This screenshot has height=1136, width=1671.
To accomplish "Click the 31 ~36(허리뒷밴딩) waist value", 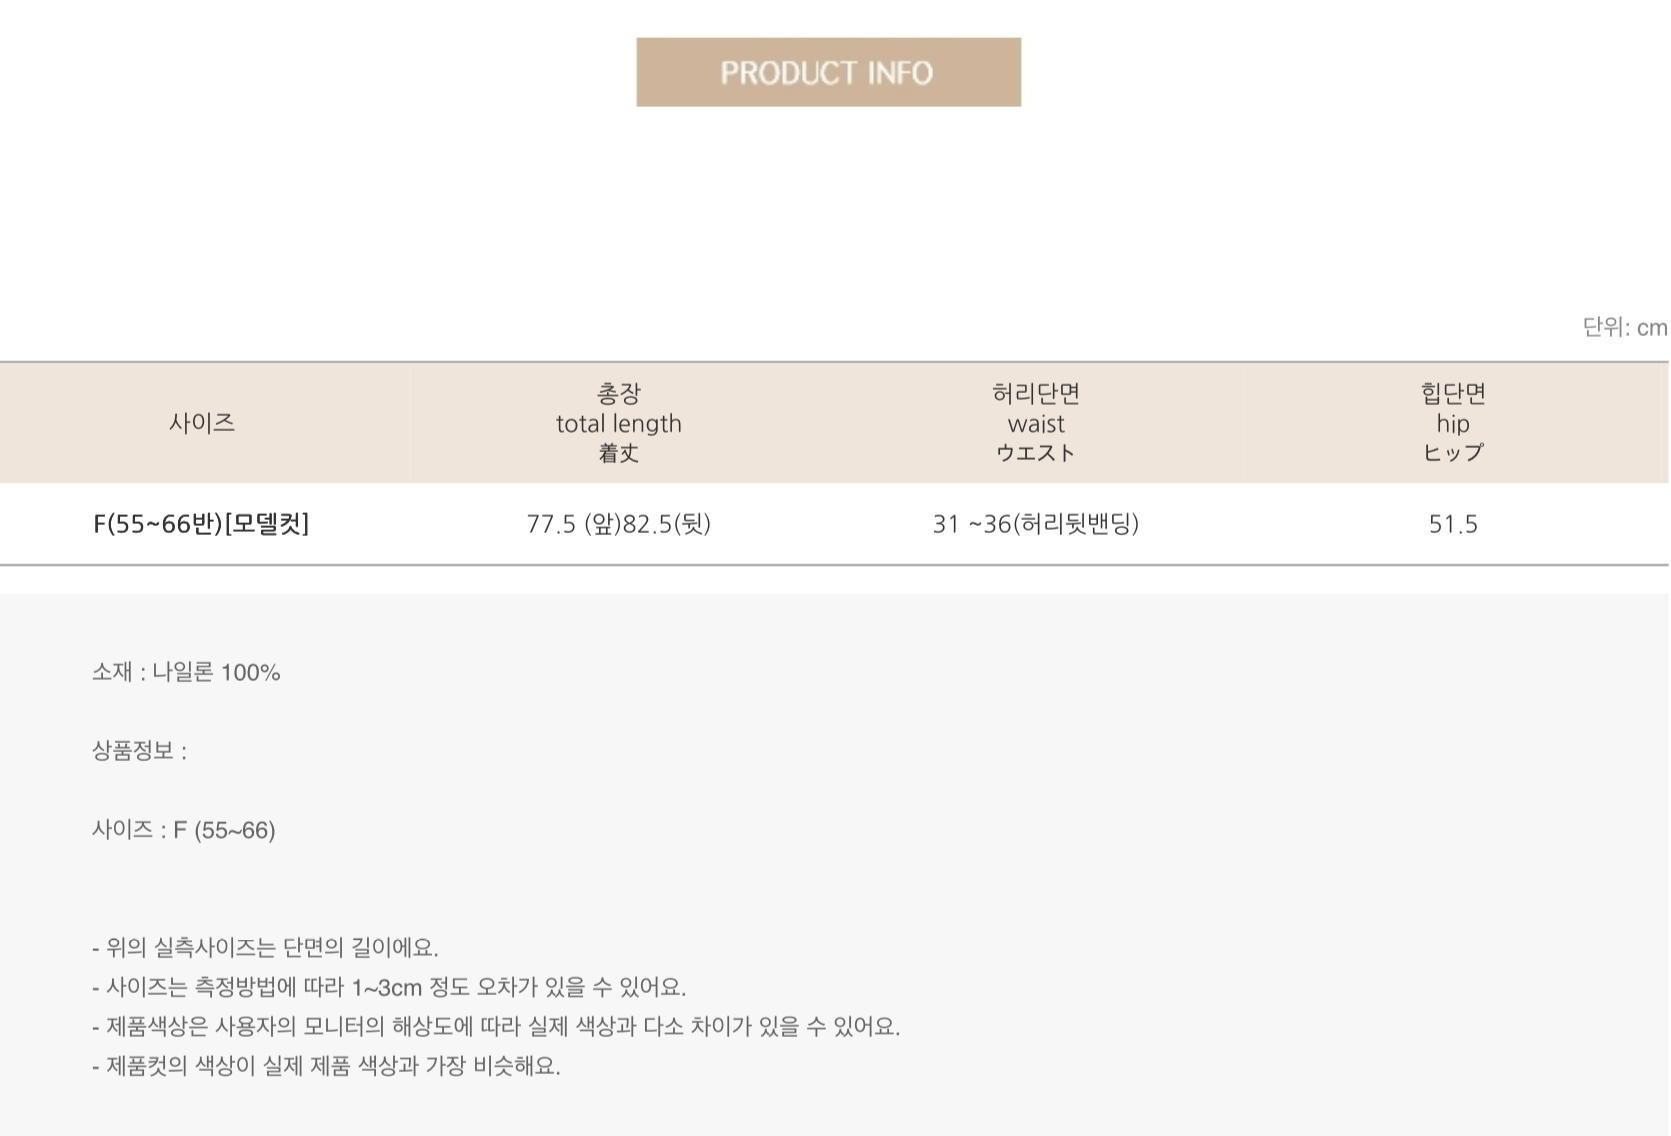I will point(1036,524).
